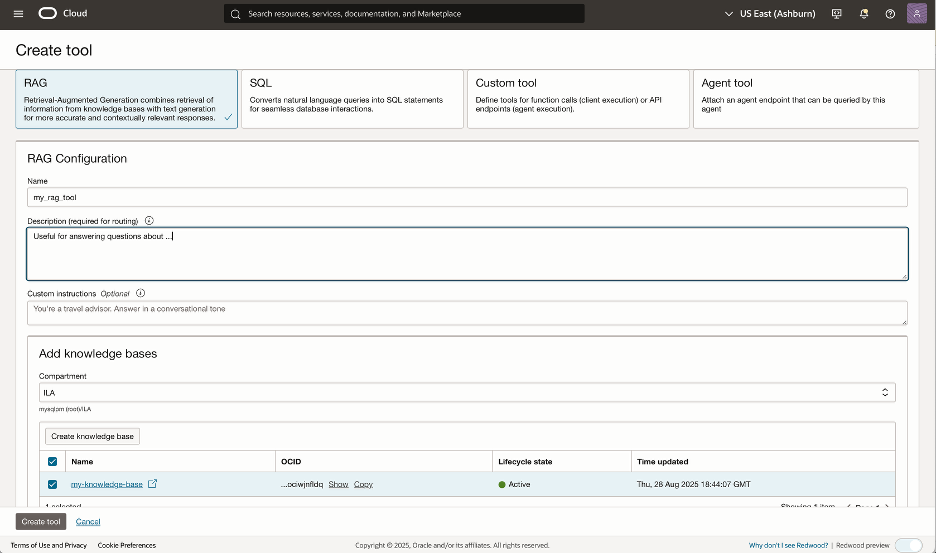Click the Create knowledge base button
This screenshot has height=554, width=936.
click(x=94, y=436)
